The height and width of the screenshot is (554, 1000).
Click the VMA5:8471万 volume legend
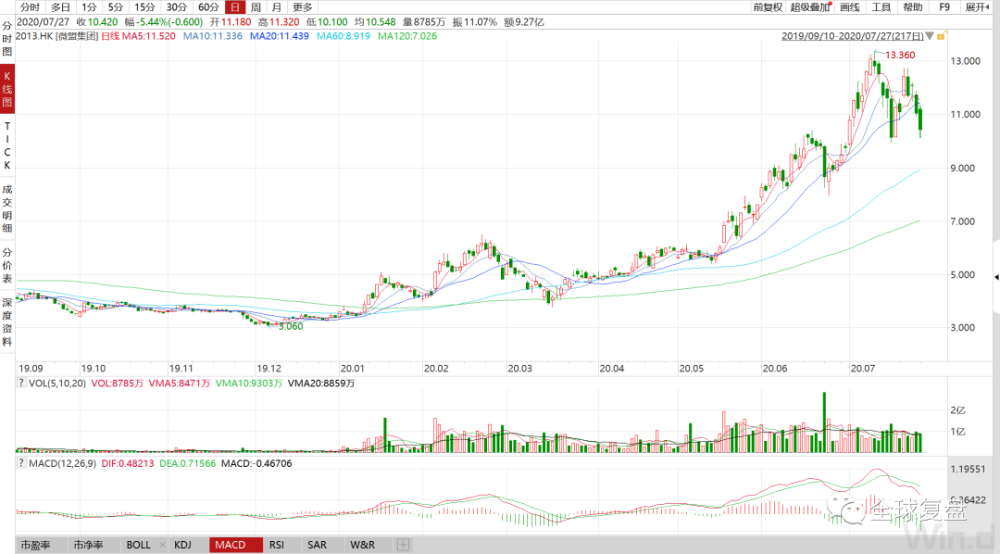pos(179,383)
